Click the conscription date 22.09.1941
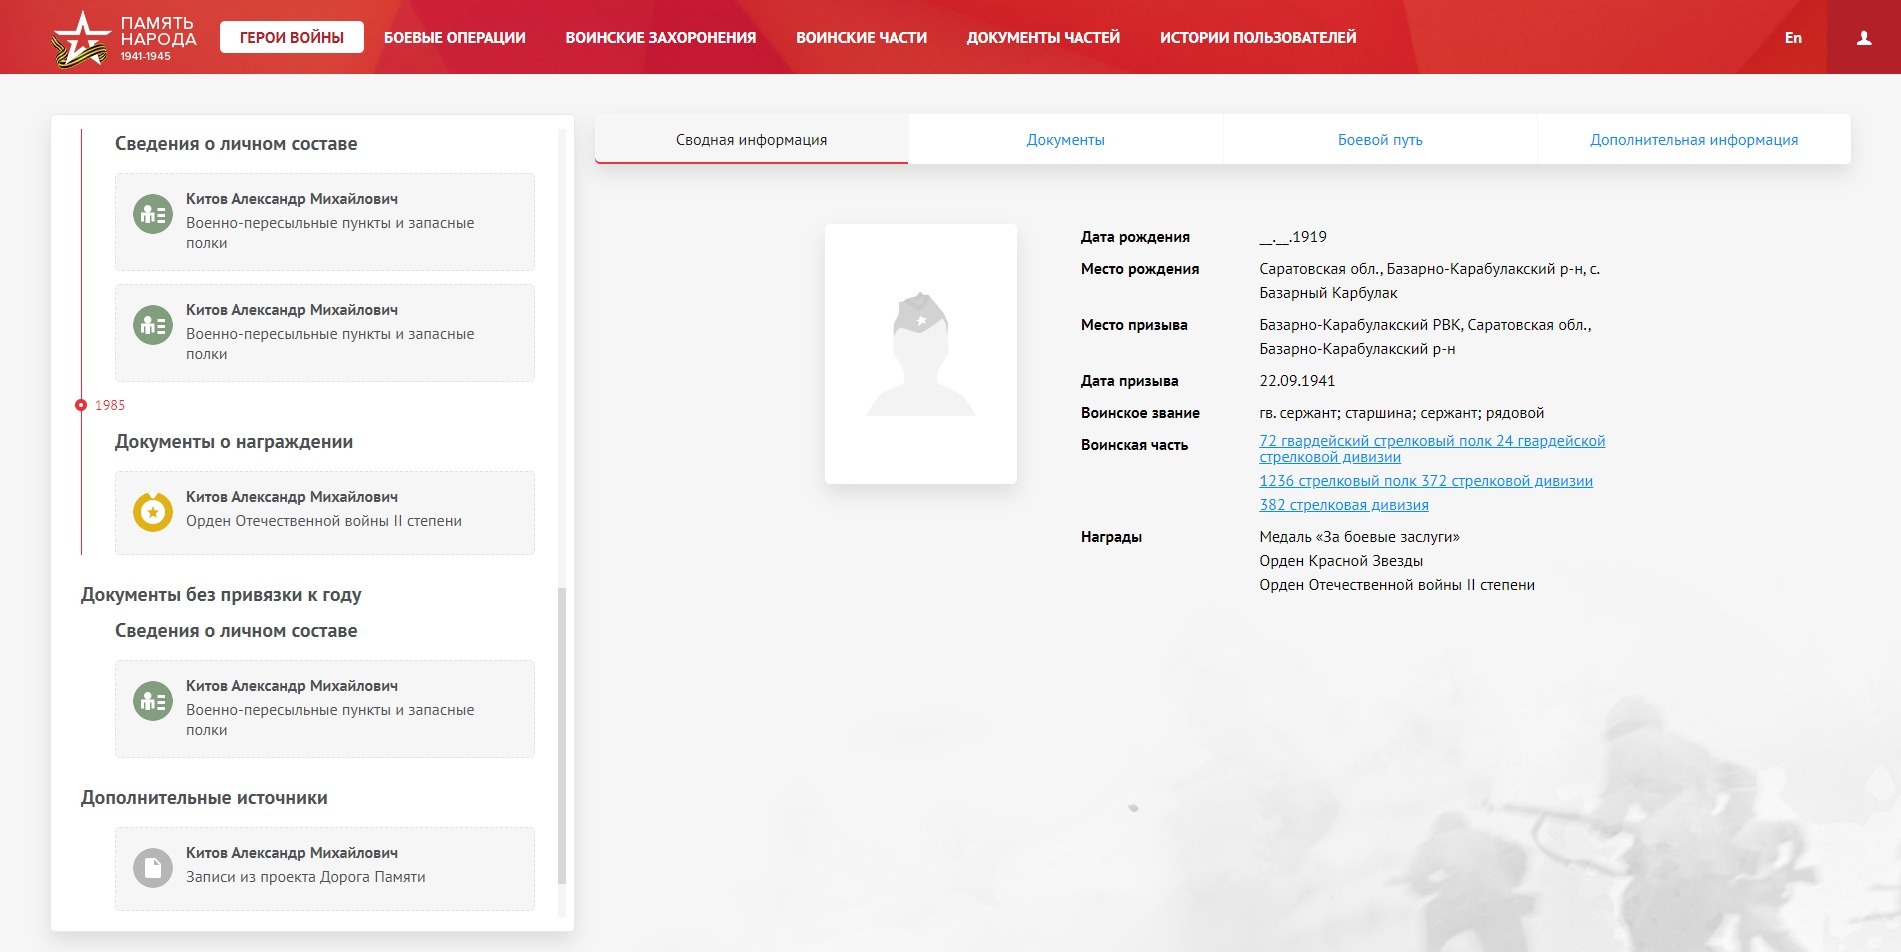 point(1297,381)
